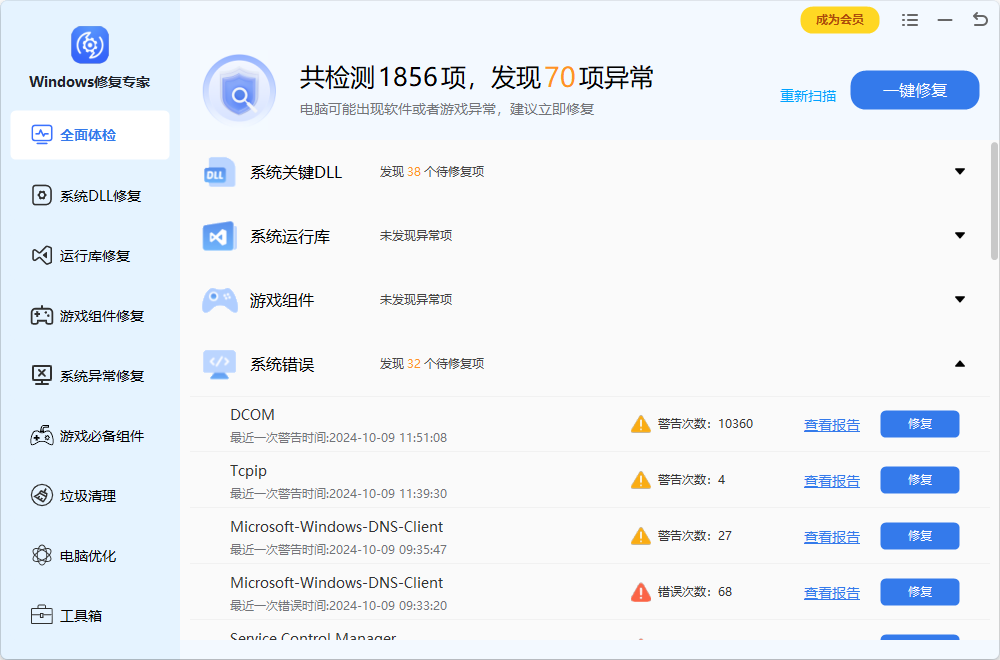The image size is (1000, 660).
Task: Expand the 系统运行库 section arrow
Action: click(x=959, y=236)
